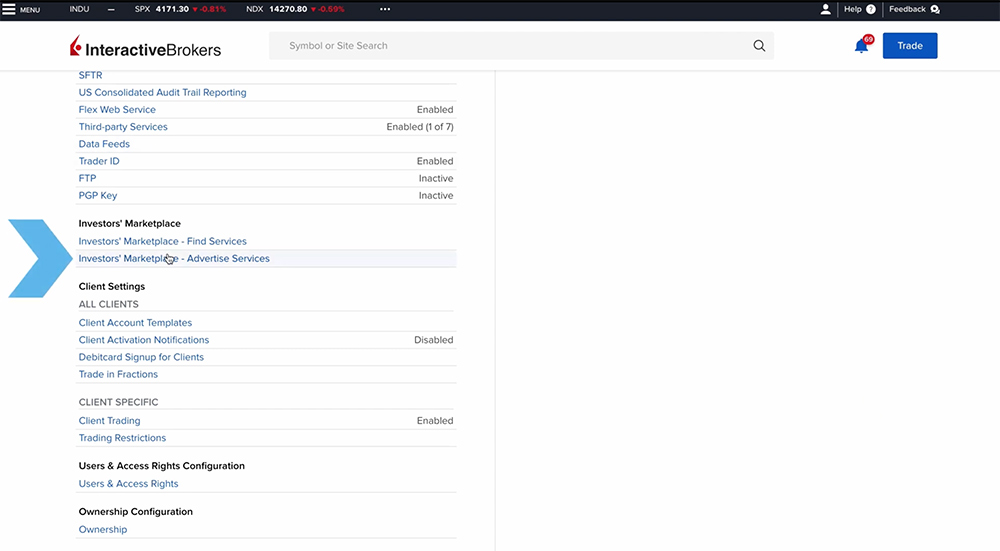Open the hamburger MENU icon
This screenshot has width=1000, height=551.
tap(10, 9)
